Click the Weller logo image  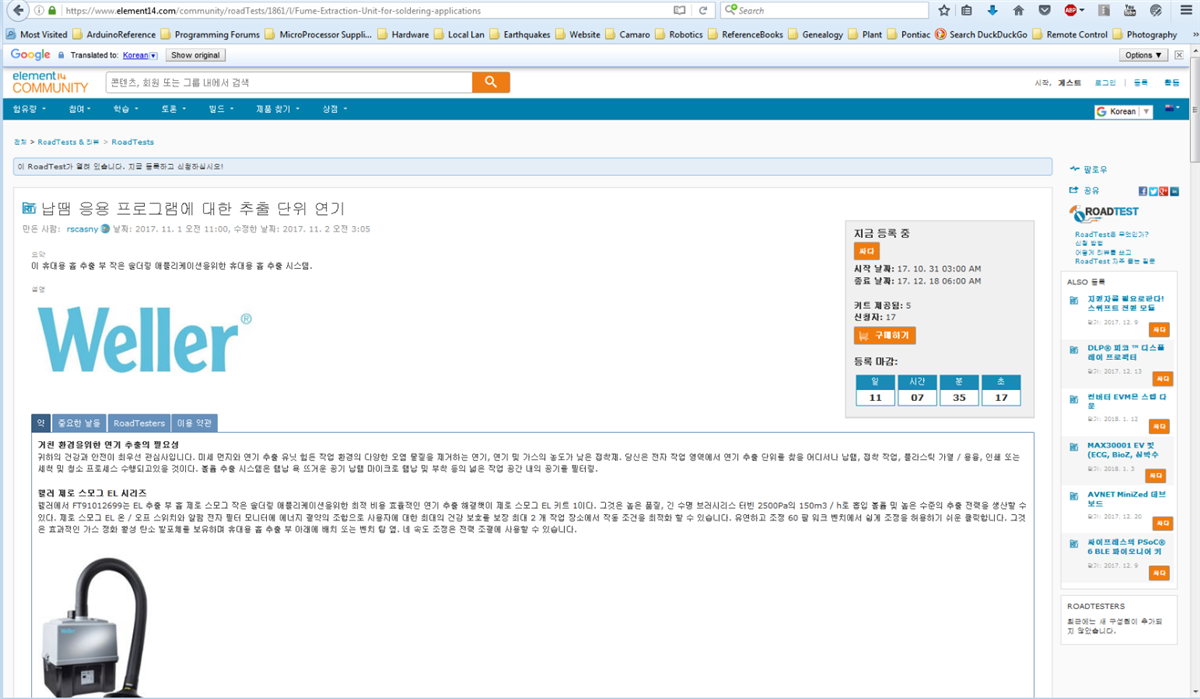[x=144, y=341]
